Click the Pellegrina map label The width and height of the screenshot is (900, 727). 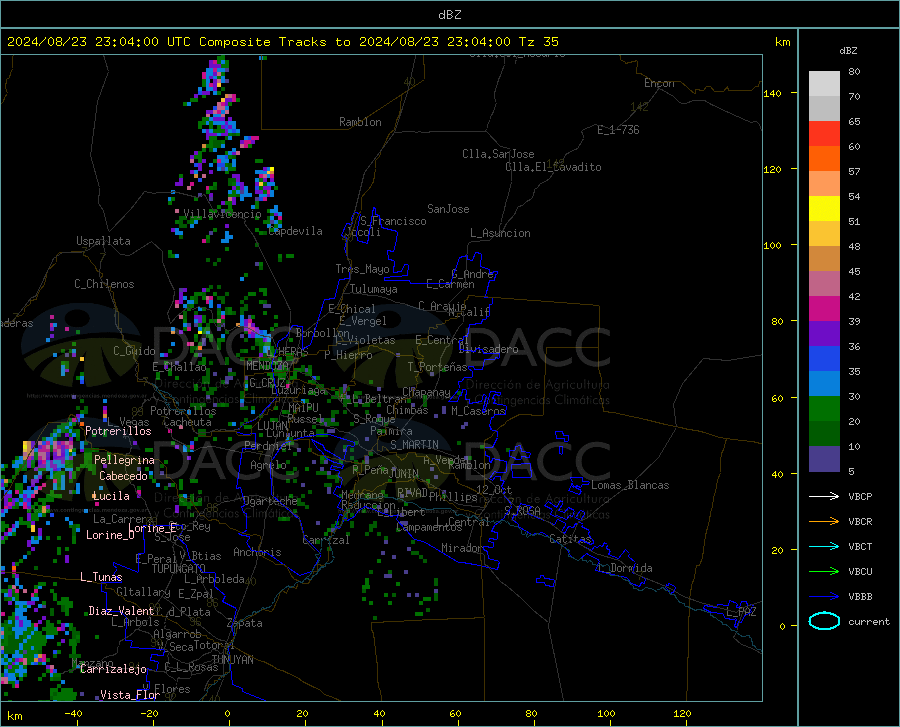point(124,460)
